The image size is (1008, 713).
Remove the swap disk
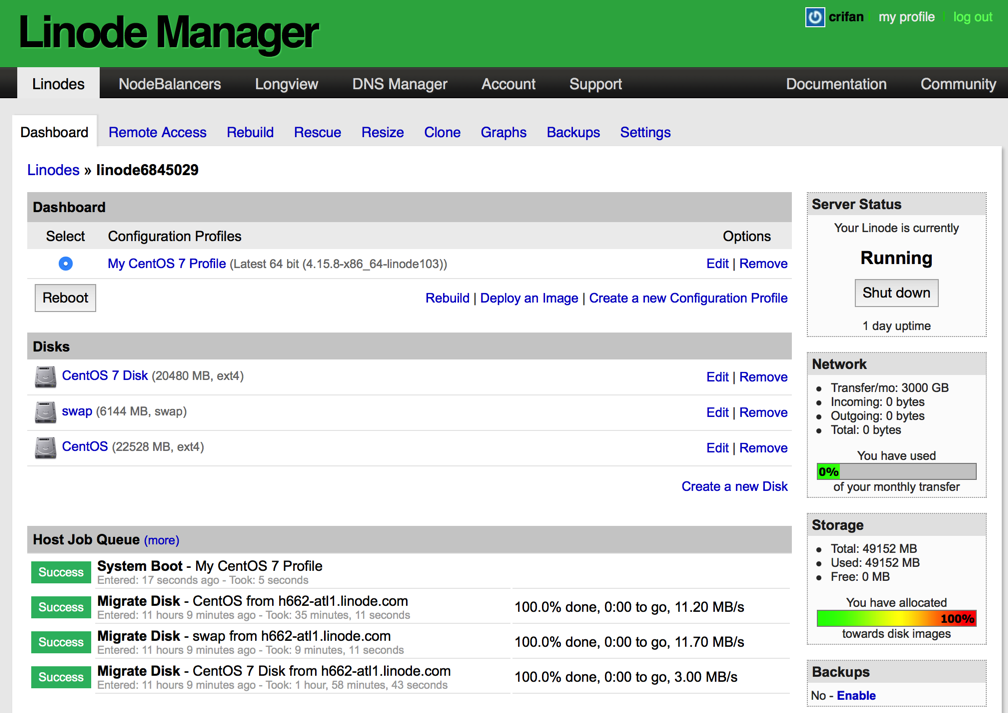[x=763, y=412]
